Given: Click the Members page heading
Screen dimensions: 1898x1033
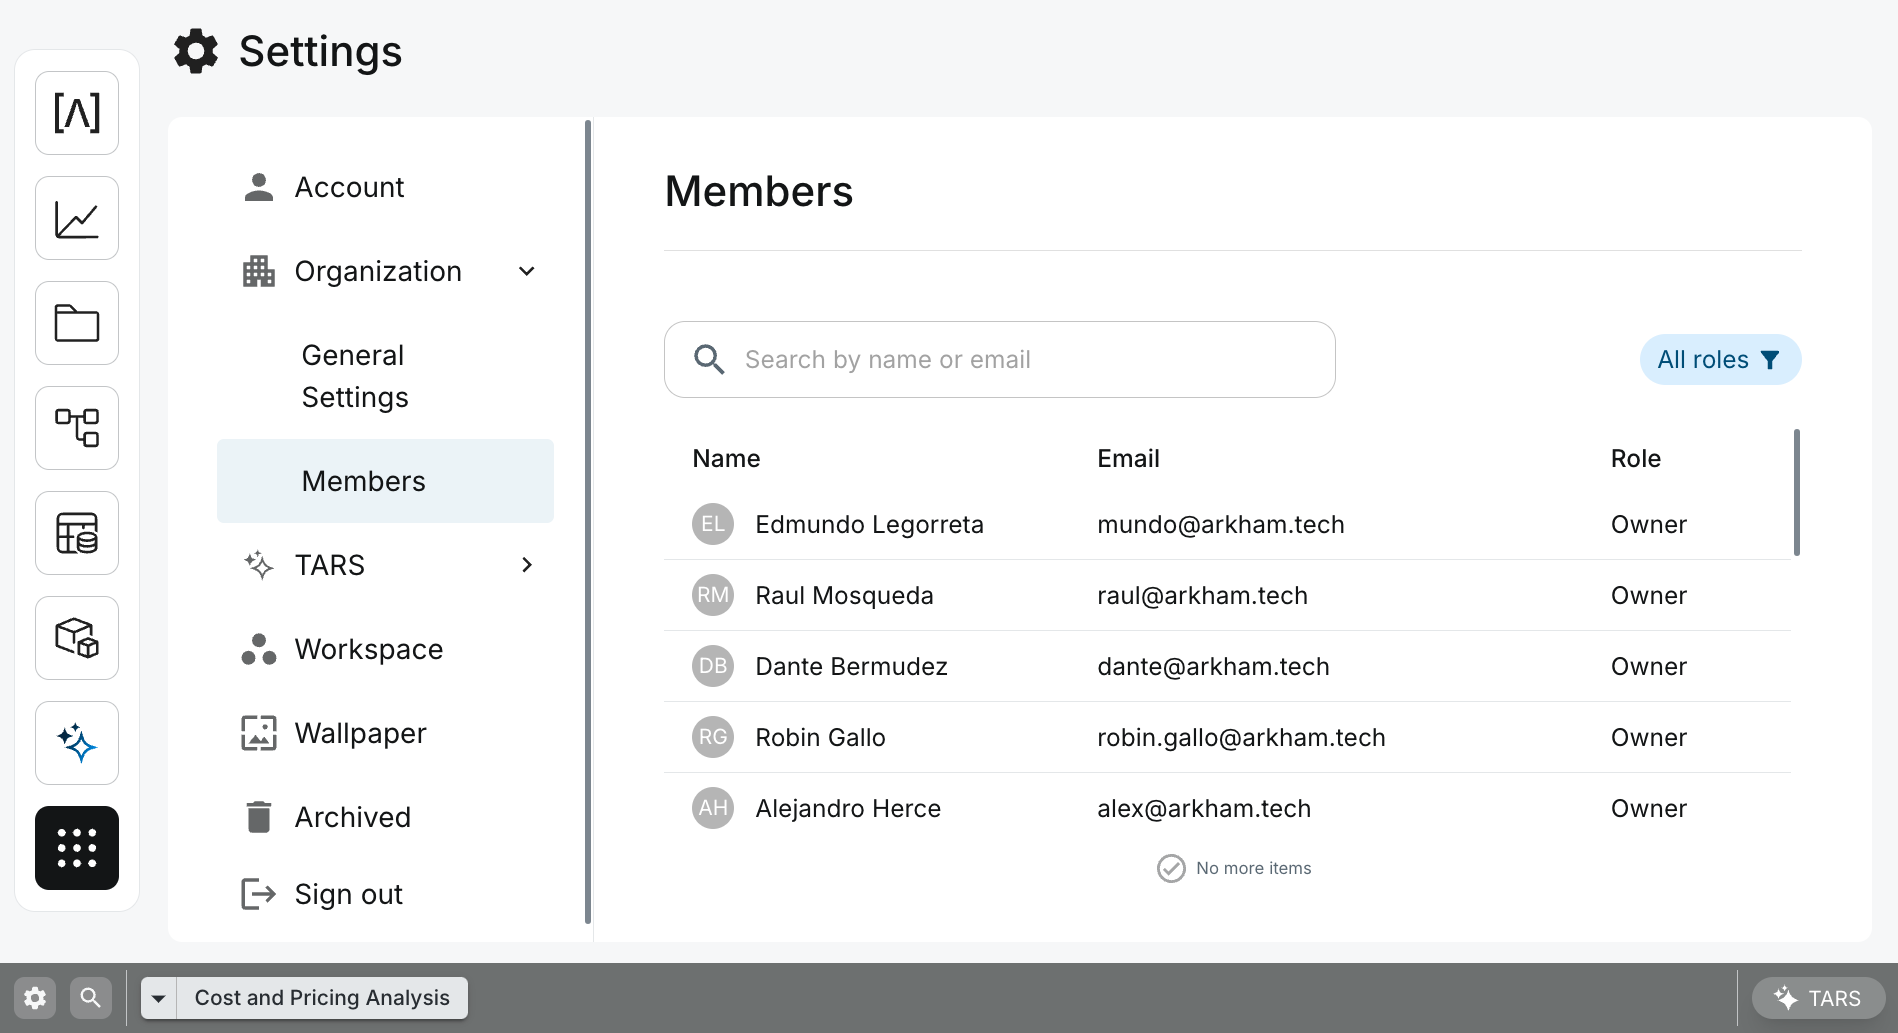Looking at the screenshot, I should (759, 191).
